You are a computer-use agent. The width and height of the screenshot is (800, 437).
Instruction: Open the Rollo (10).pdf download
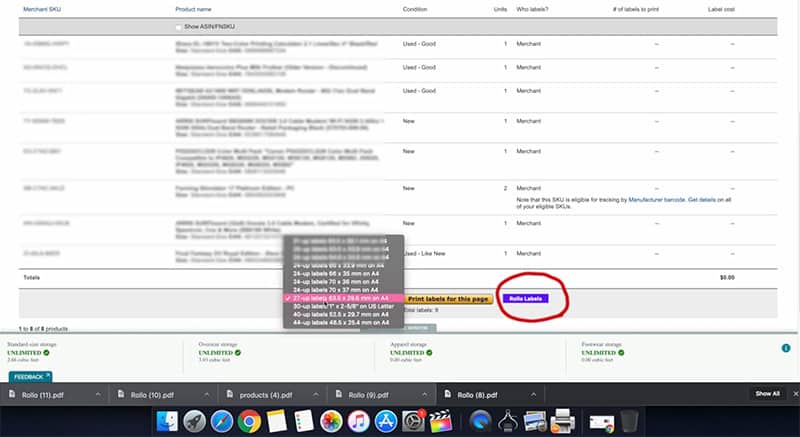tap(152, 395)
